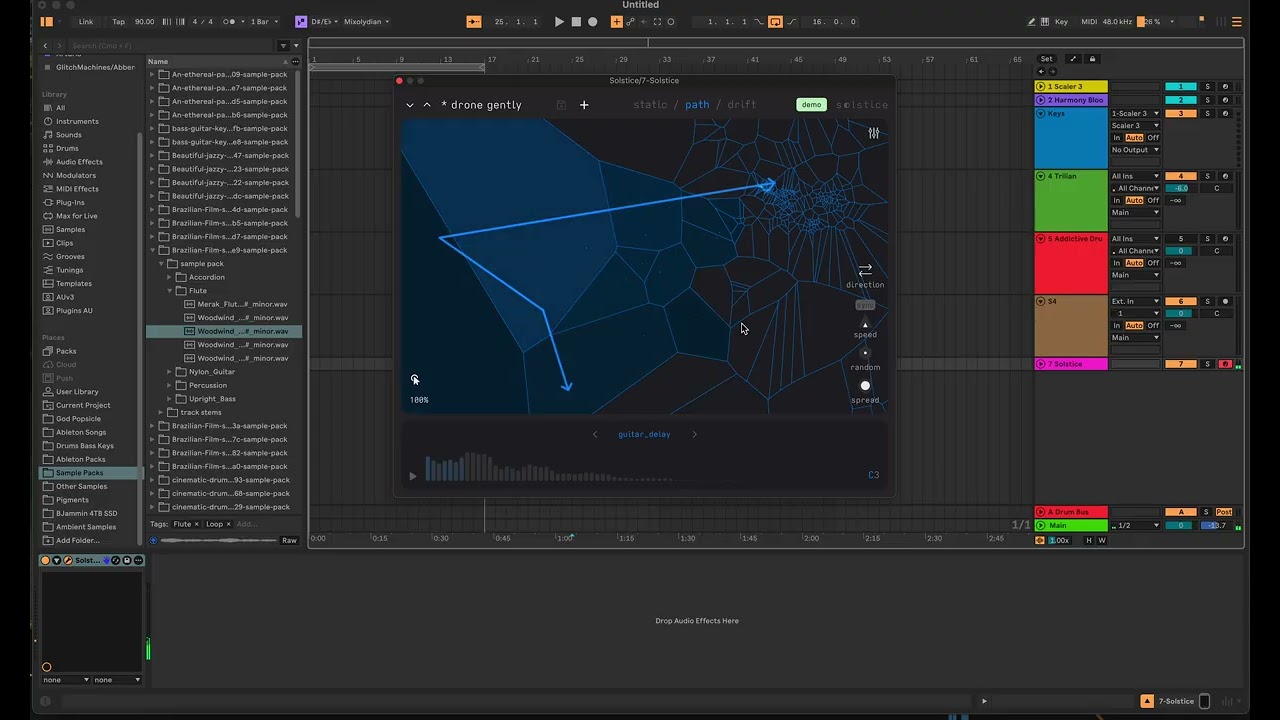1280x720 pixels.
Task: Select Drums in the Library sidebar
Action: [67, 148]
